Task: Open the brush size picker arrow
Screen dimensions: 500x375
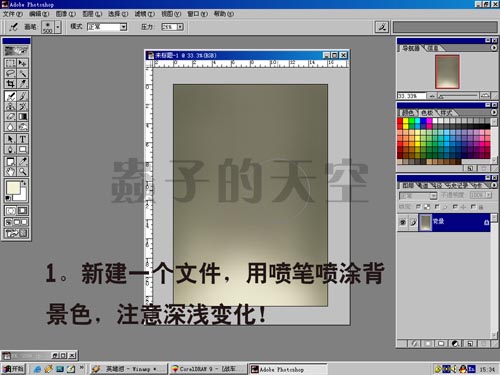Action: (x=58, y=27)
